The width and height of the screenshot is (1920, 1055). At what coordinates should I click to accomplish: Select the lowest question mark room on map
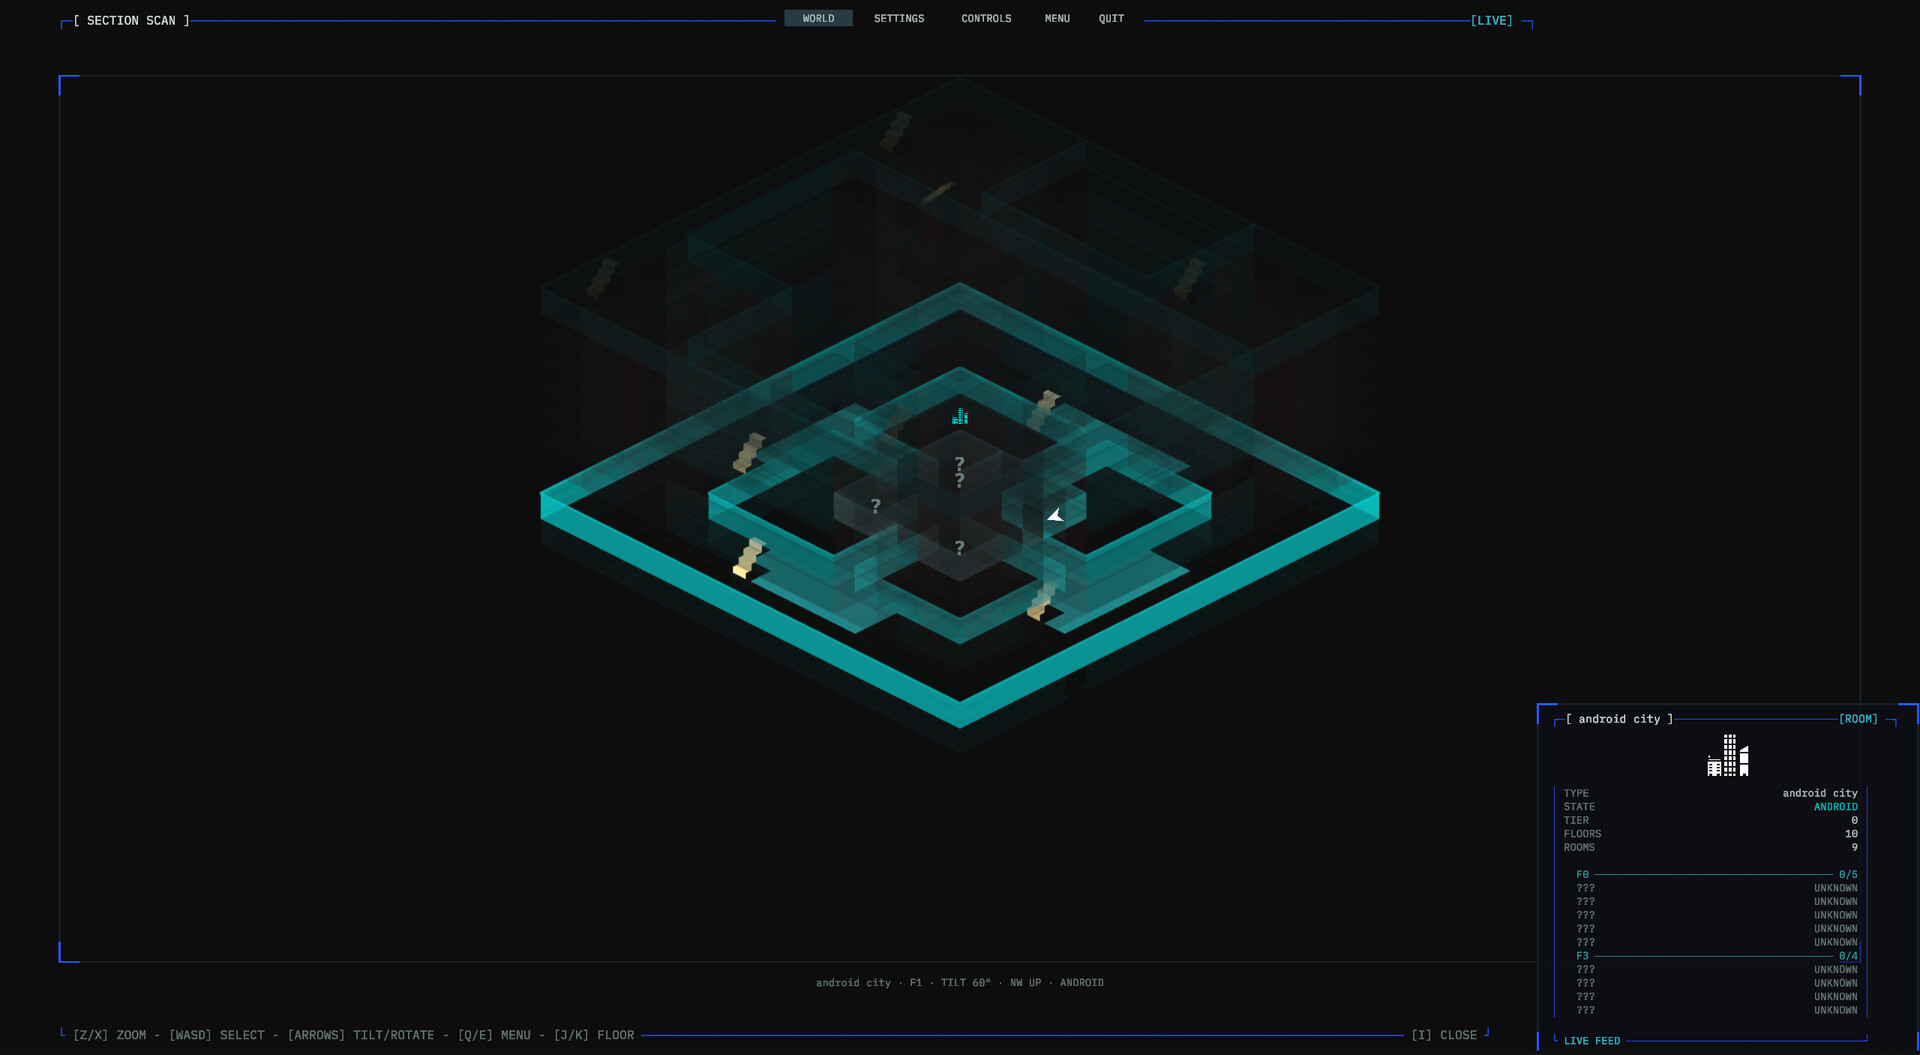click(959, 548)
